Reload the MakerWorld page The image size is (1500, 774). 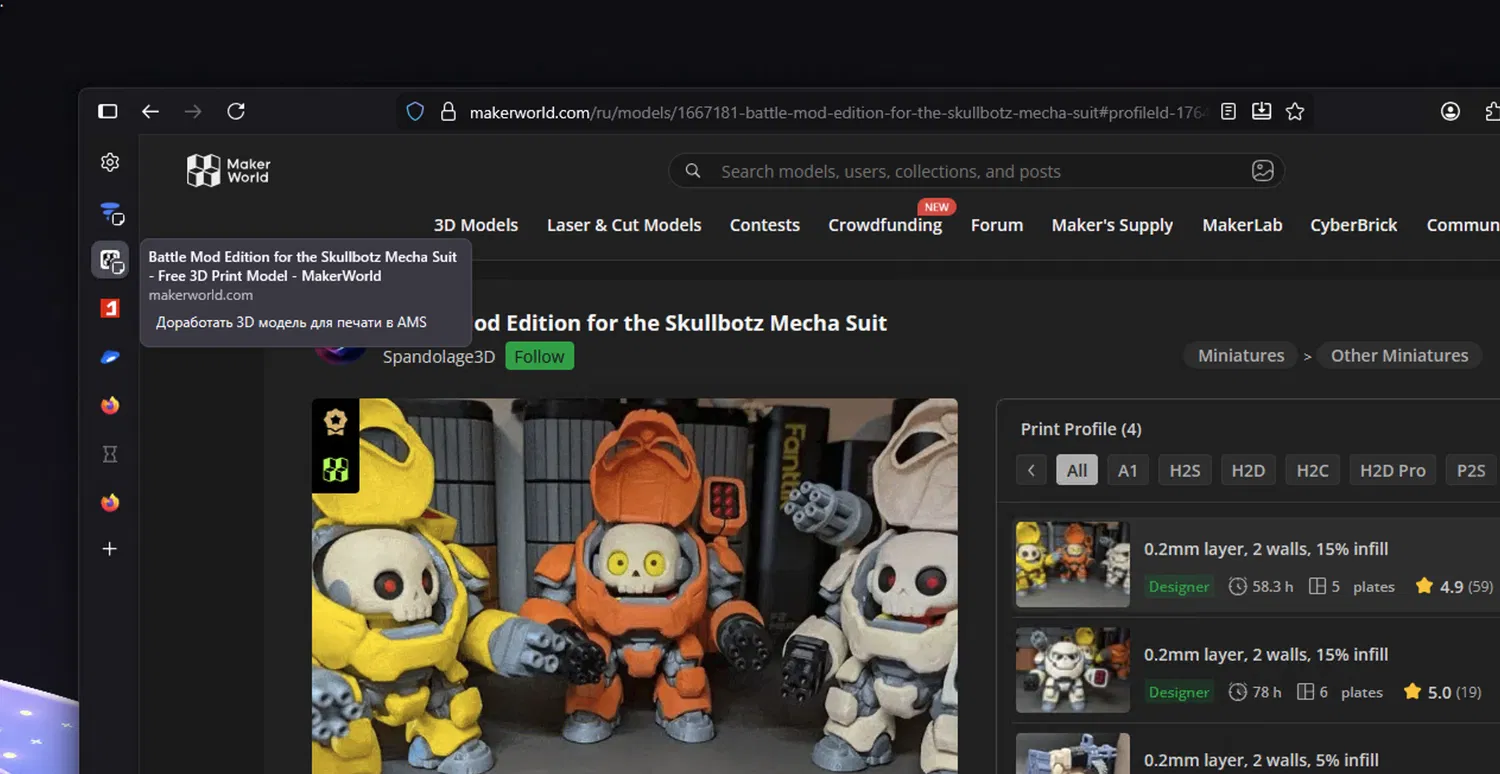pos(236,112)
